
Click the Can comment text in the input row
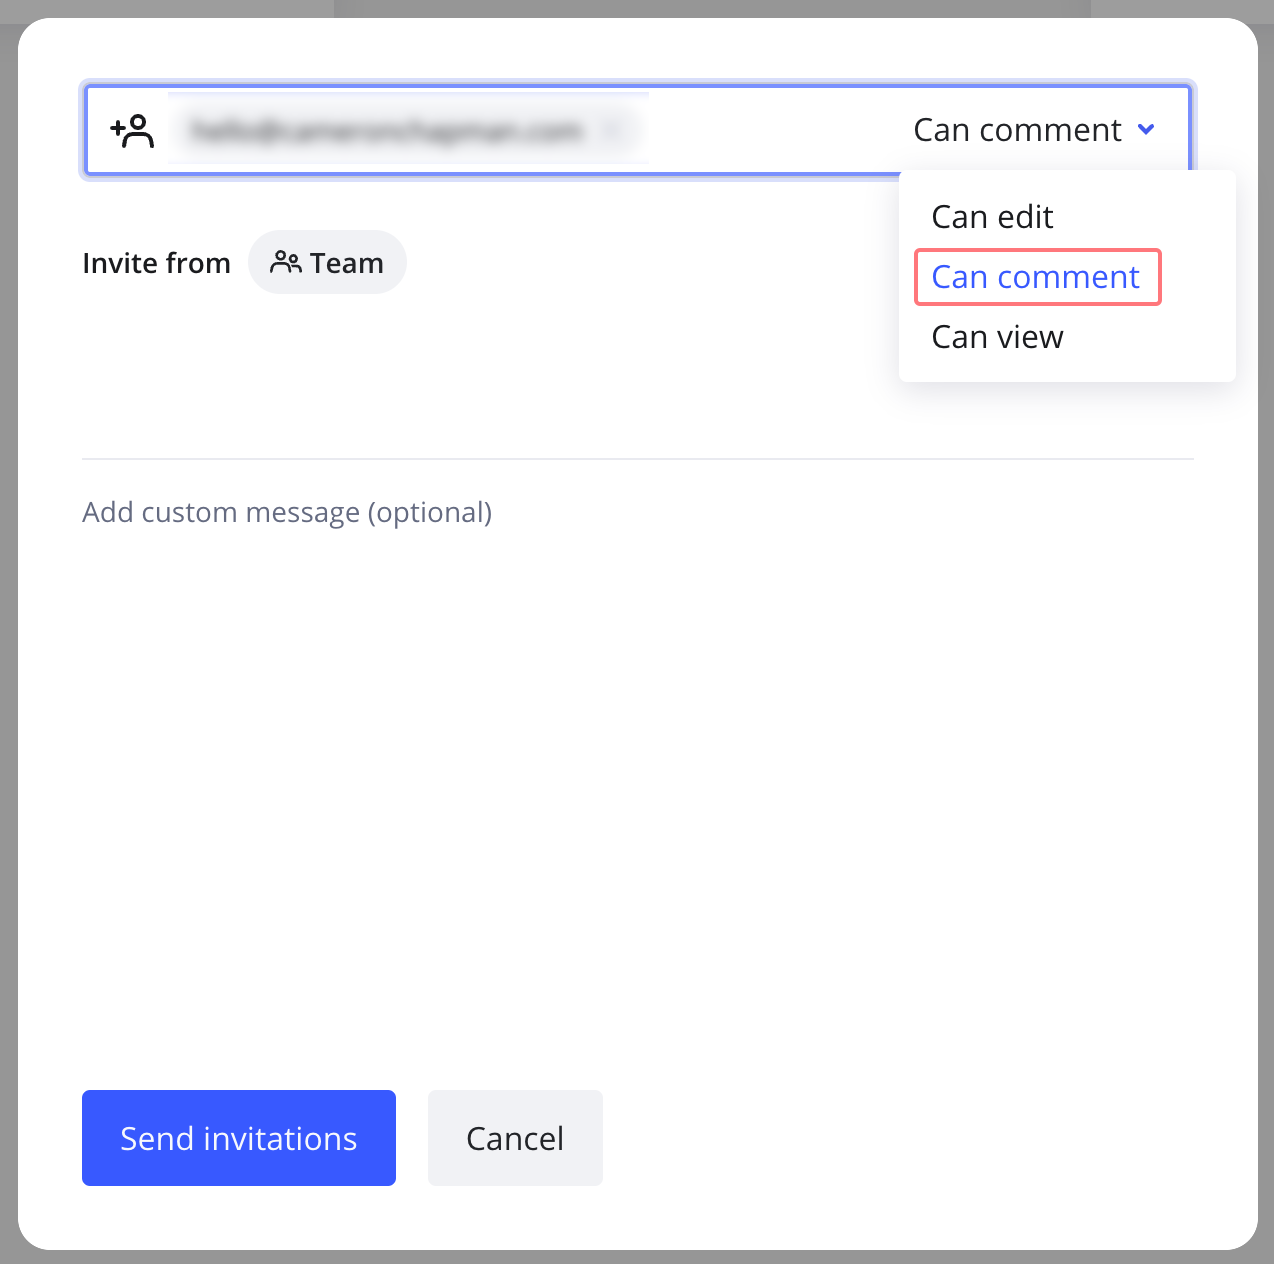coord(1017,130)
